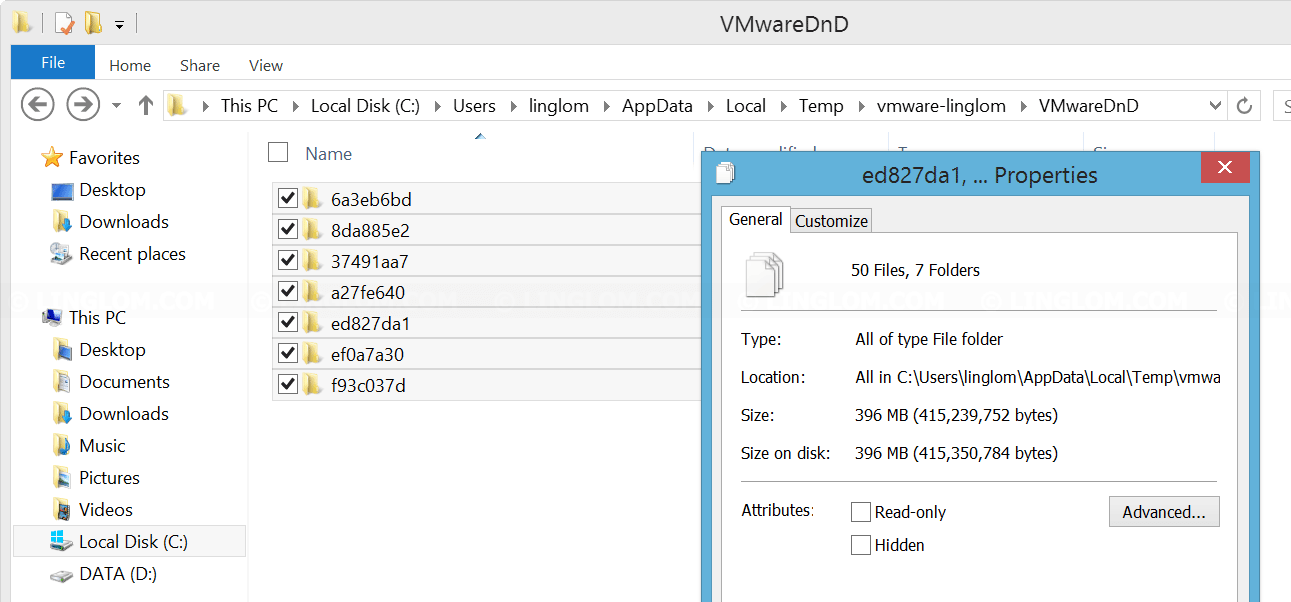Screen dimensions: 1291x602
Task: Open the Customize Quick Access Toolbar dropdown
Action: coord(119,23)
